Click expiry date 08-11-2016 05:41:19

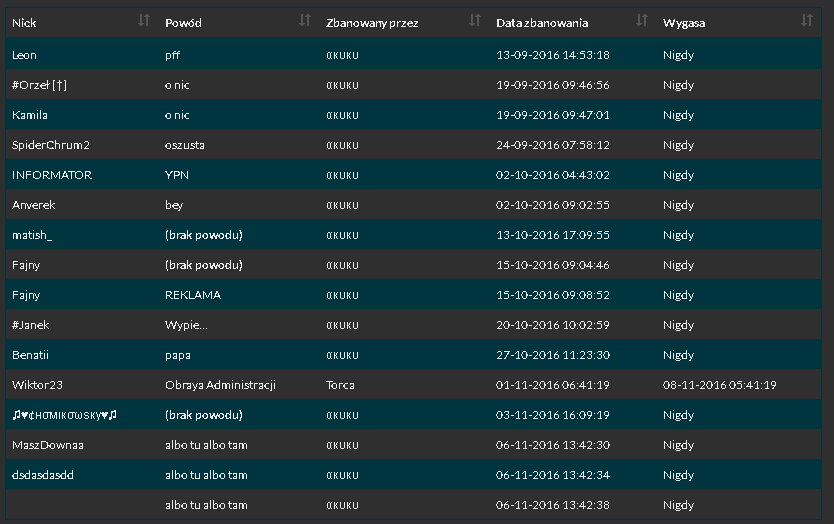tap(720, 385)
